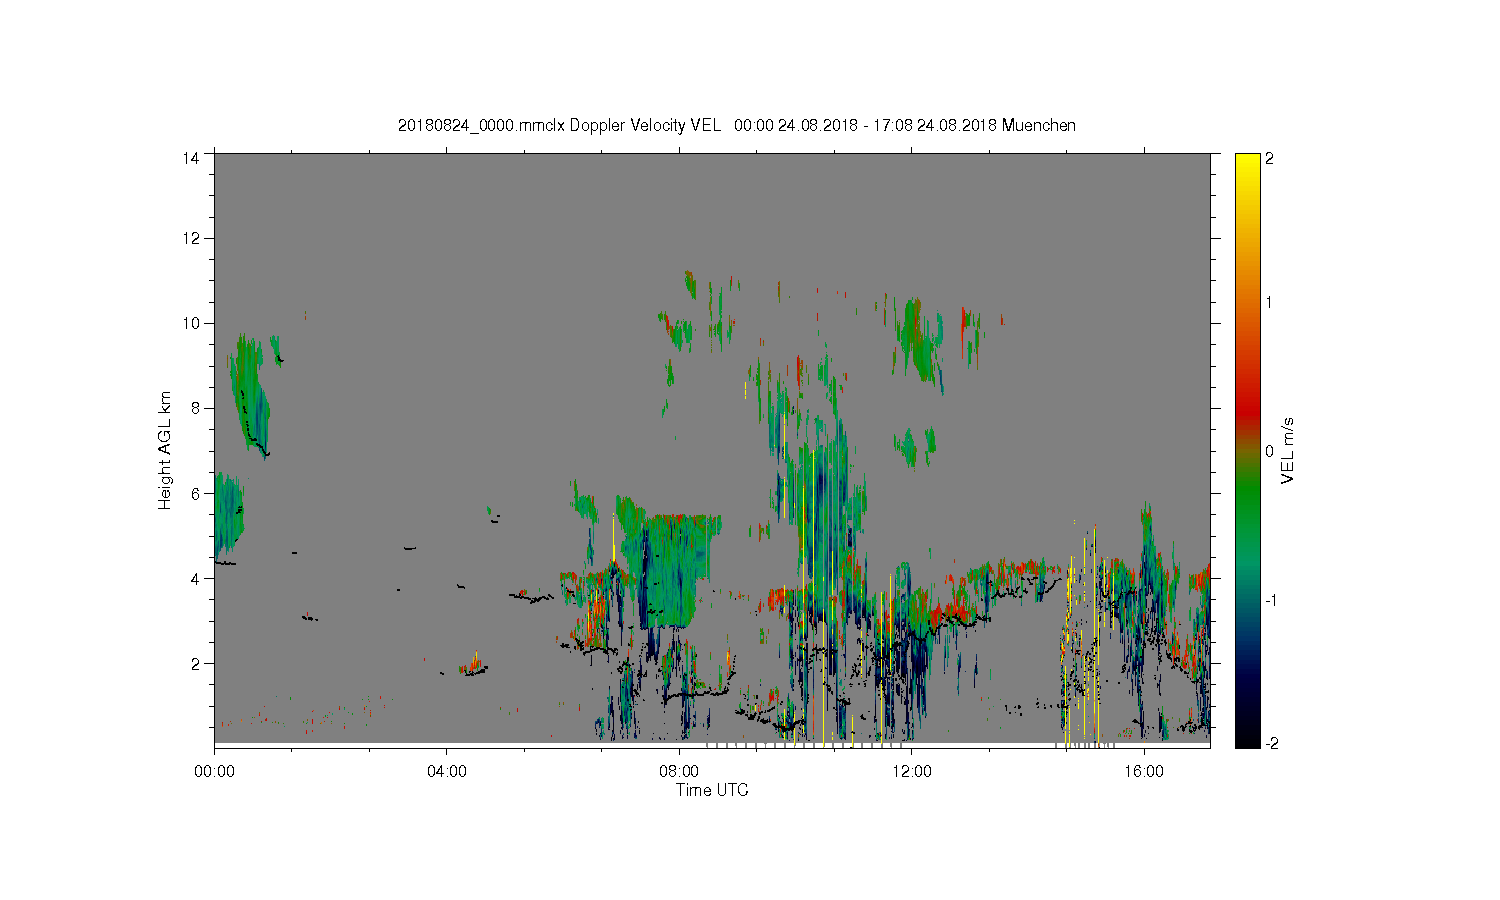Click the colorbar value -2 at bottom
Screen dimensions: 1500x900
(1271, 744)
